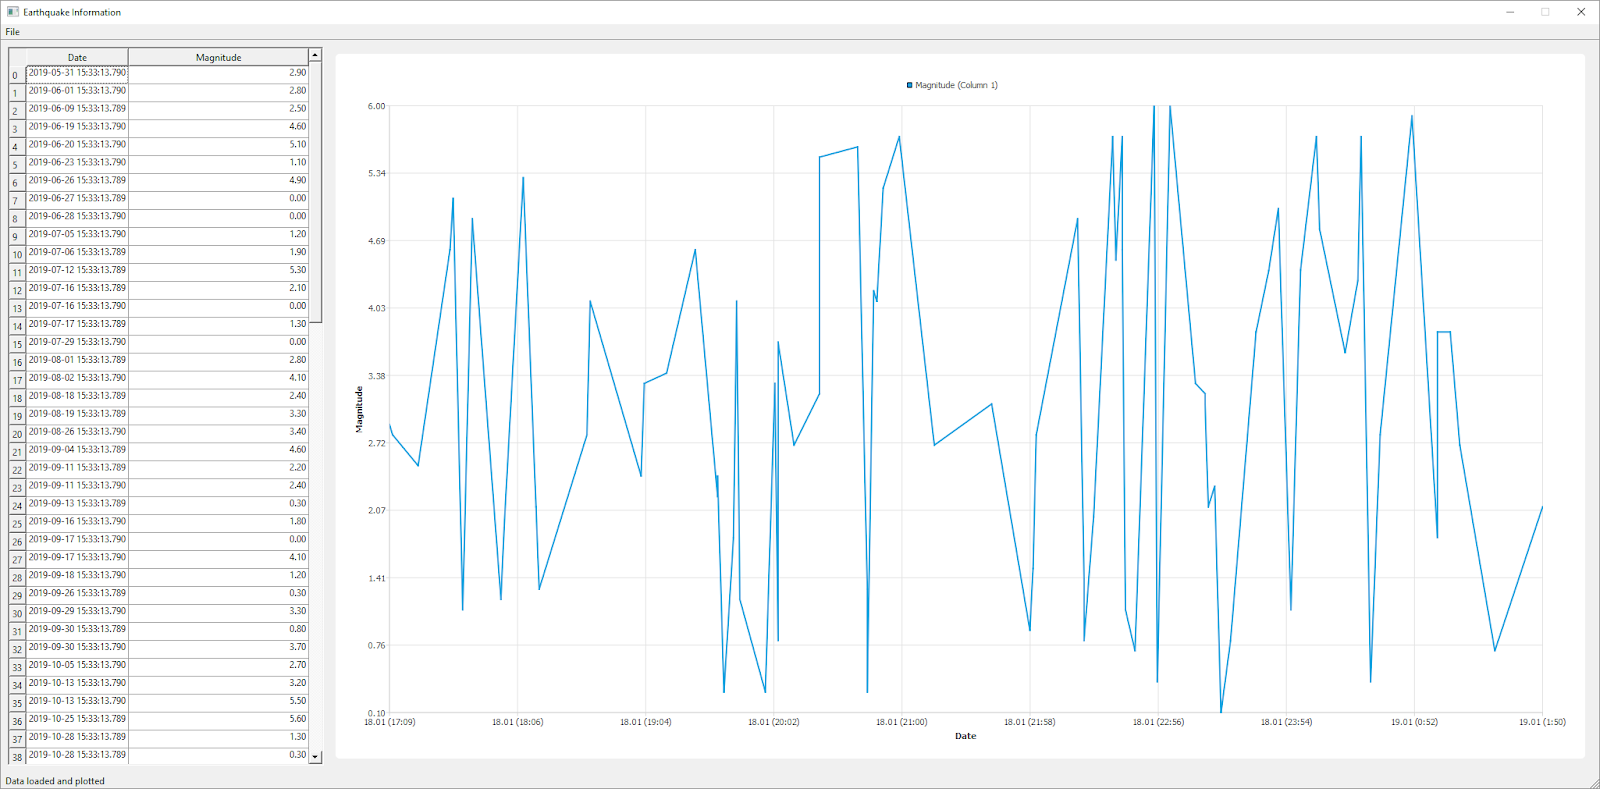
Task: Select row header 12
Action: click(x=17, y=290)
